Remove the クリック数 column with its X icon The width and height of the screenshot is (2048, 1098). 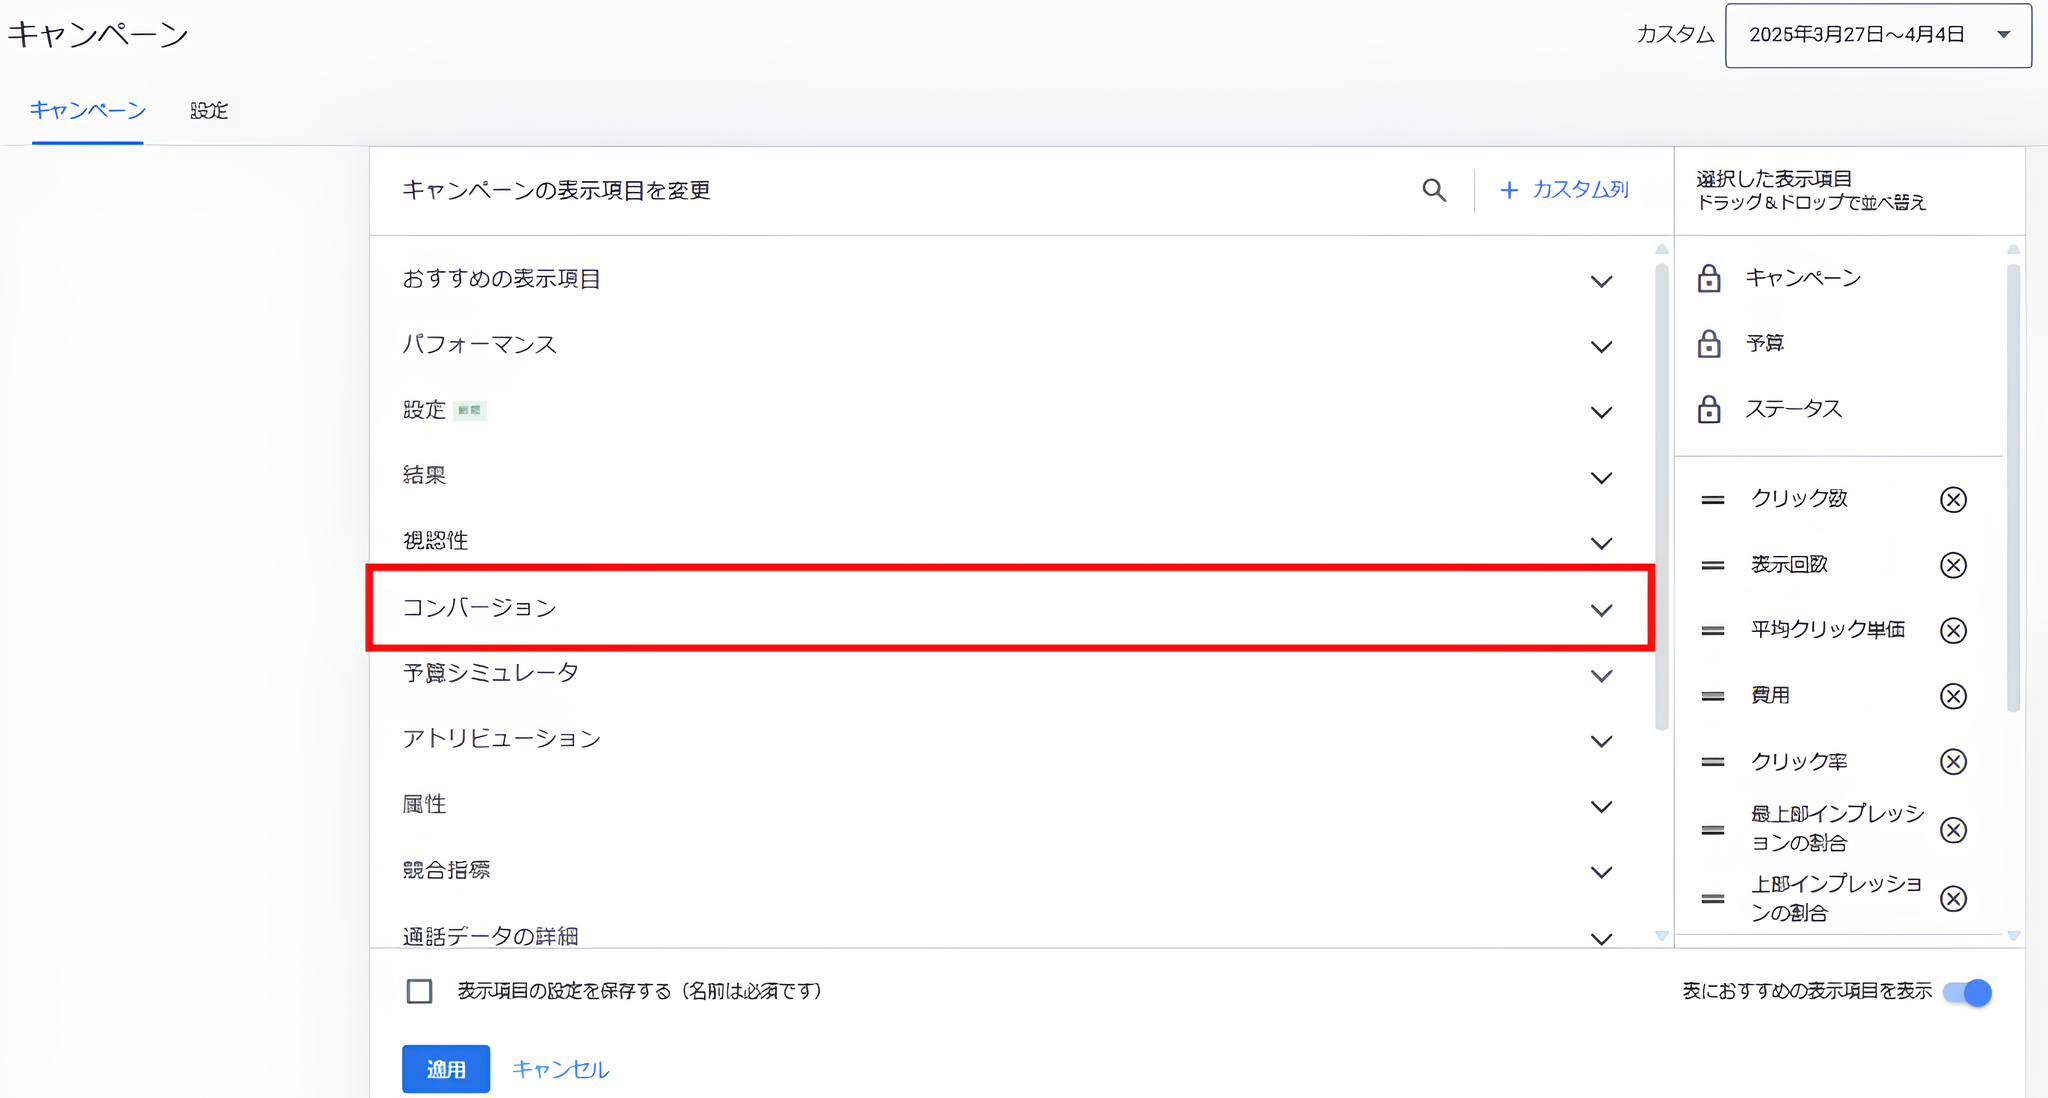[x=1953, y=499]
